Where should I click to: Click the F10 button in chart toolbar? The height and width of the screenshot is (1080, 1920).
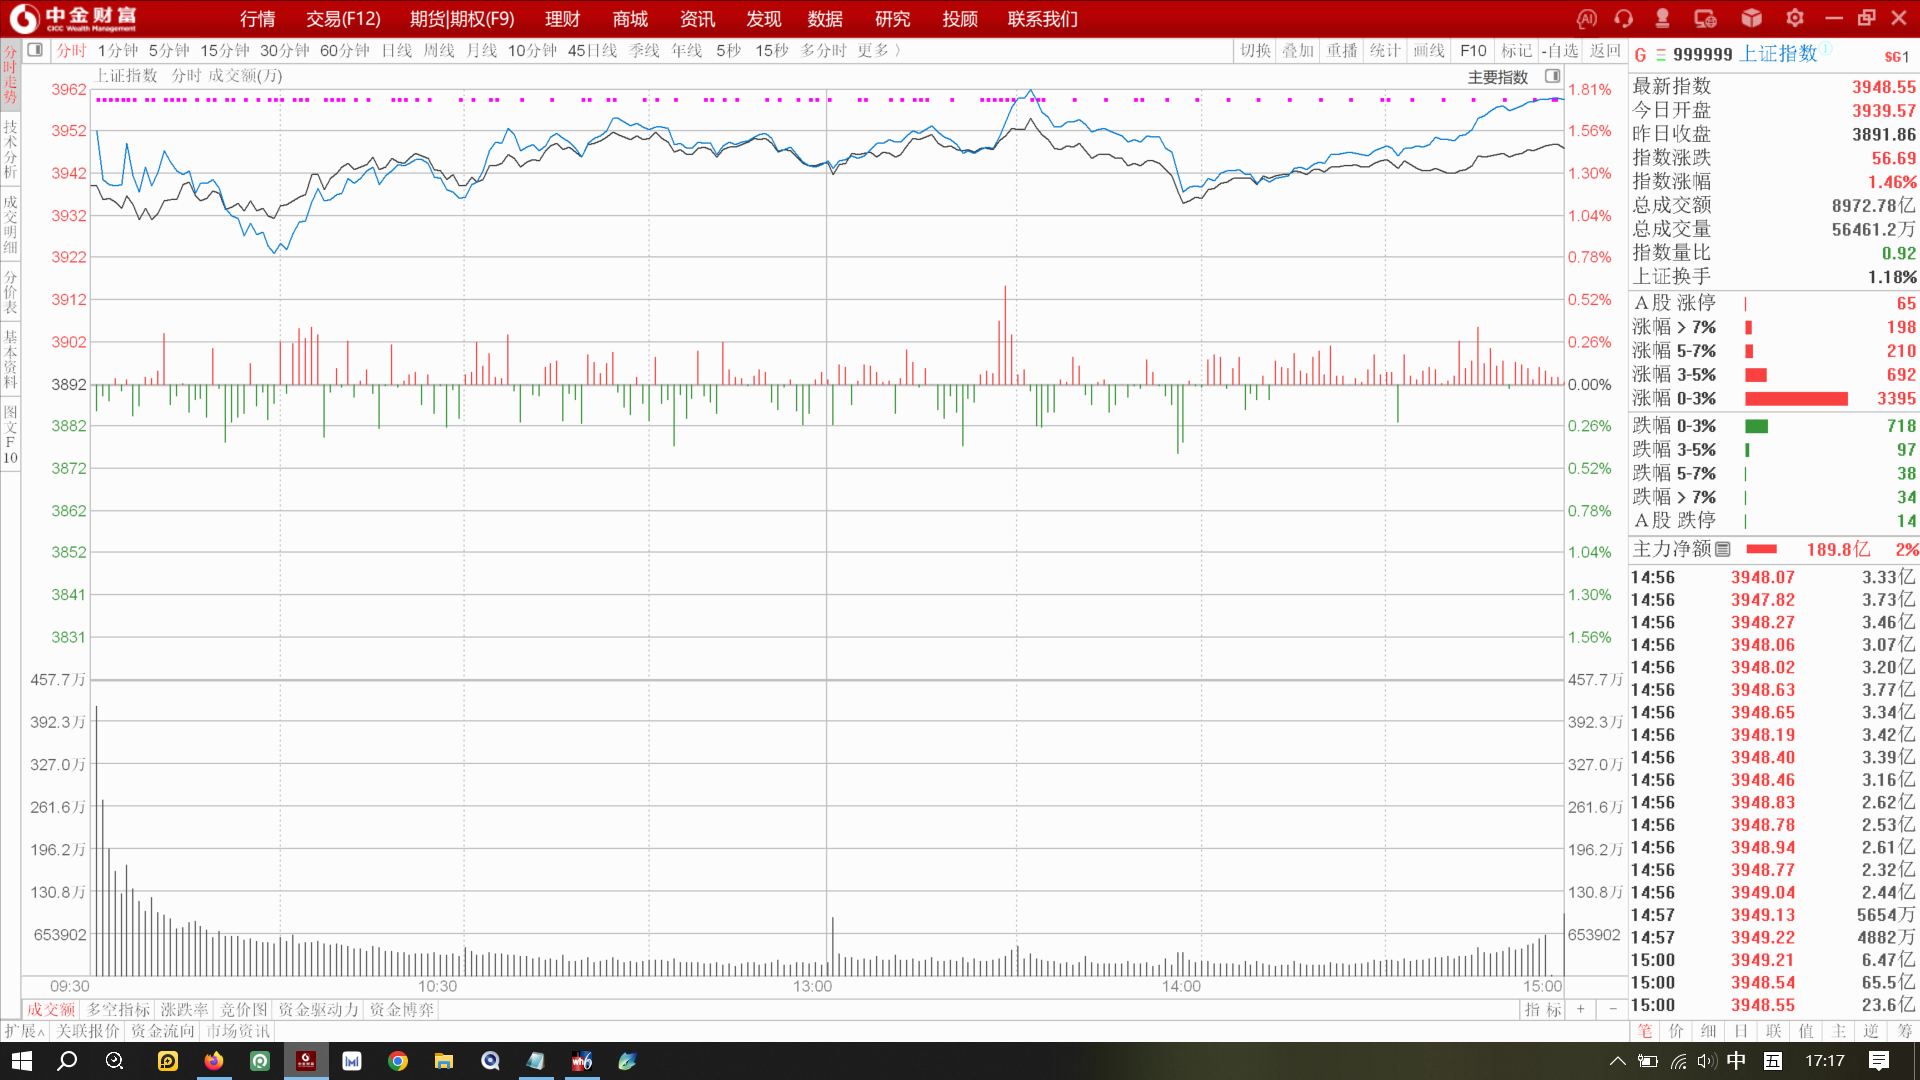click(x=1473, y=50)
